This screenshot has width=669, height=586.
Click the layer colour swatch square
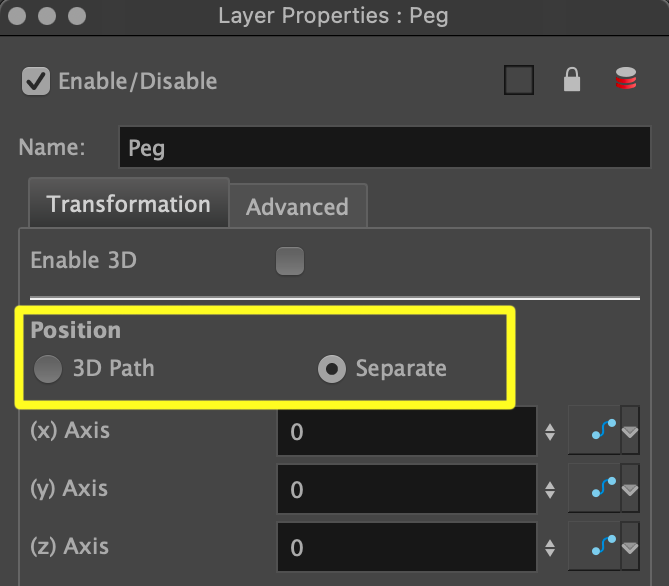tap(519, 81)
